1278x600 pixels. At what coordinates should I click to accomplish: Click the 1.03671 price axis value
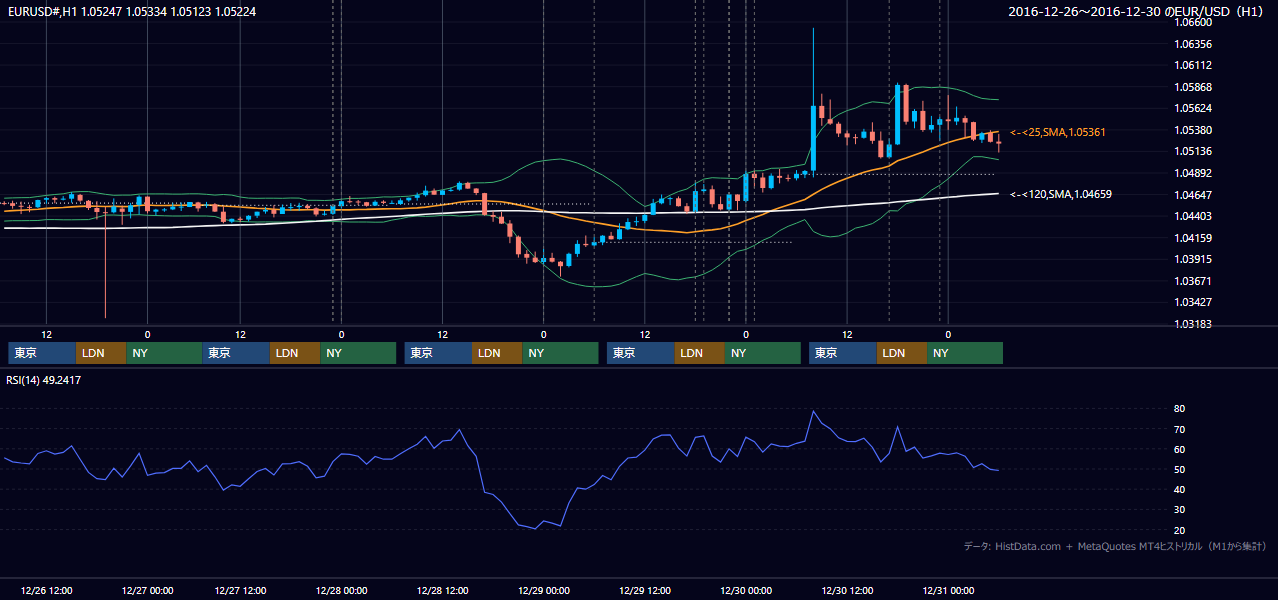[x=1193, y=281]
